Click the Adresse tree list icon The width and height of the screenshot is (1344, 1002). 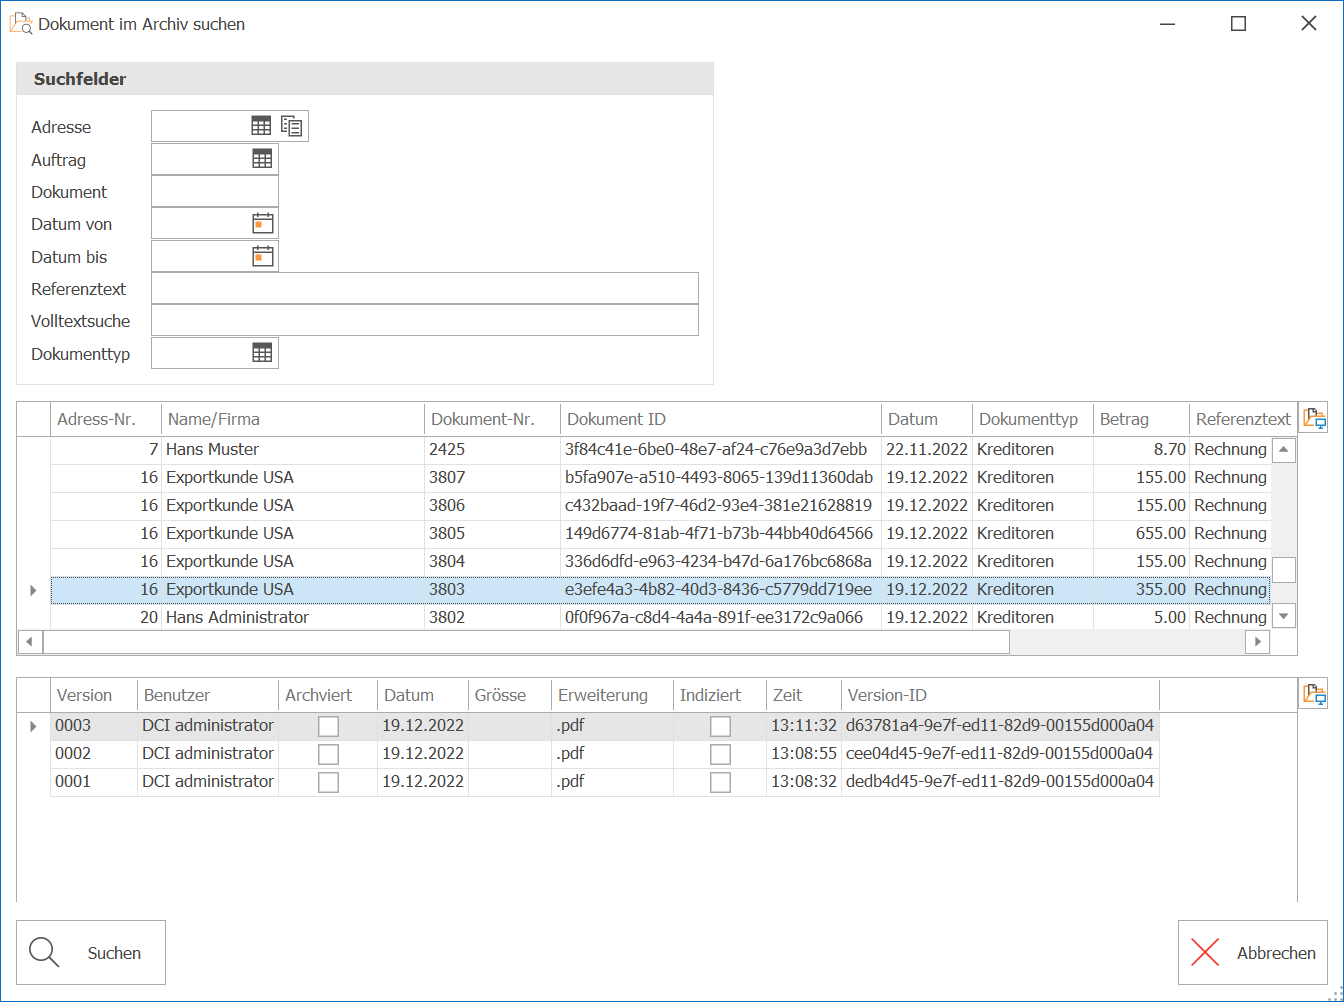[292, 126]
